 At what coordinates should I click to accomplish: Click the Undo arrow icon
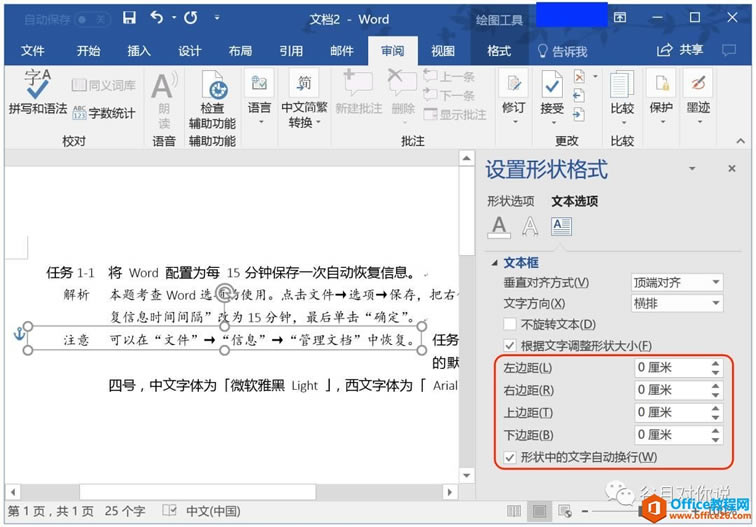click(x=156, y=18)
